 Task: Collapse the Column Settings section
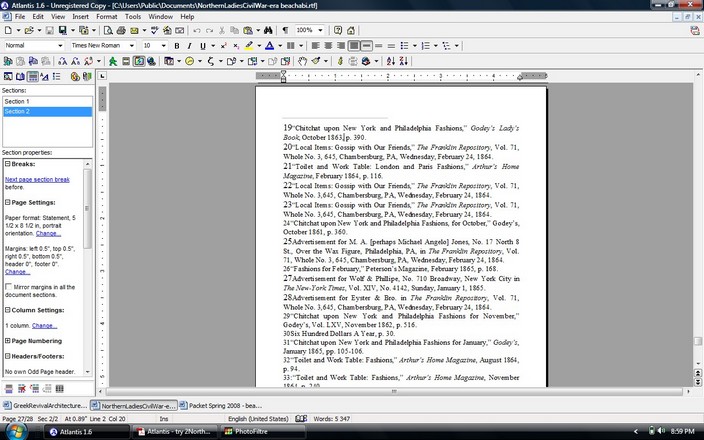[8, 310]
